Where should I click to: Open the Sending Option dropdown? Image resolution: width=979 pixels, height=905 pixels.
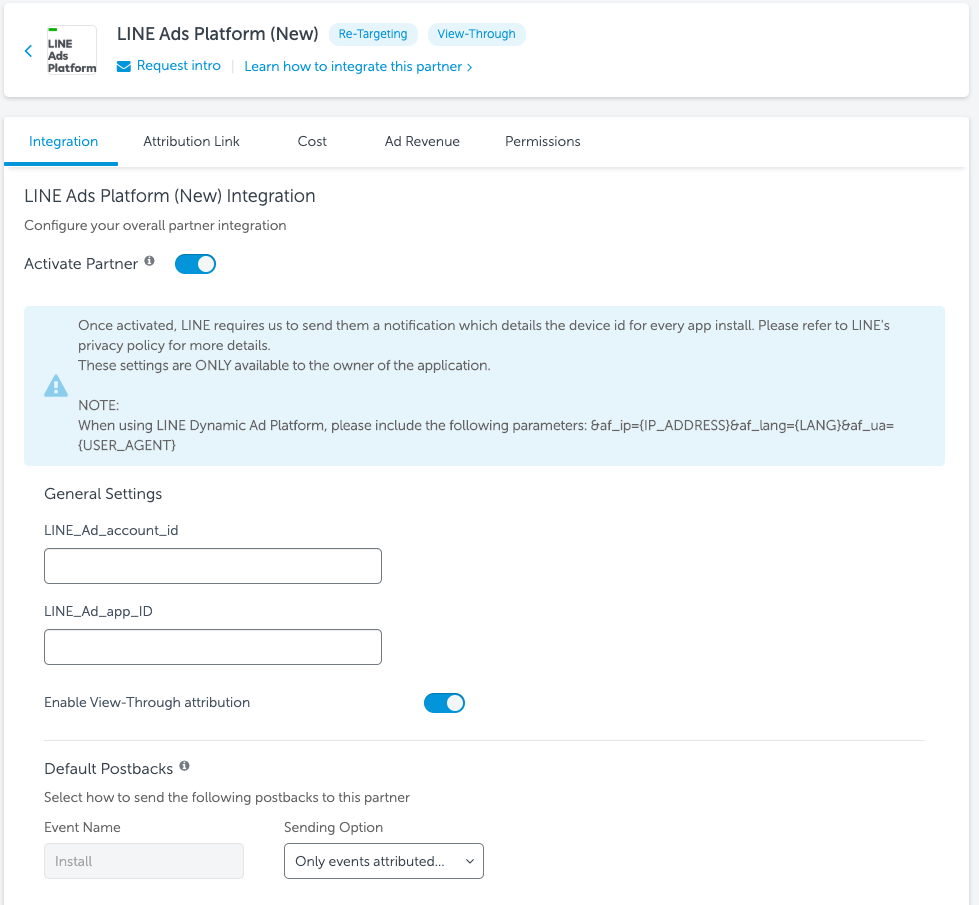(384, 861)
